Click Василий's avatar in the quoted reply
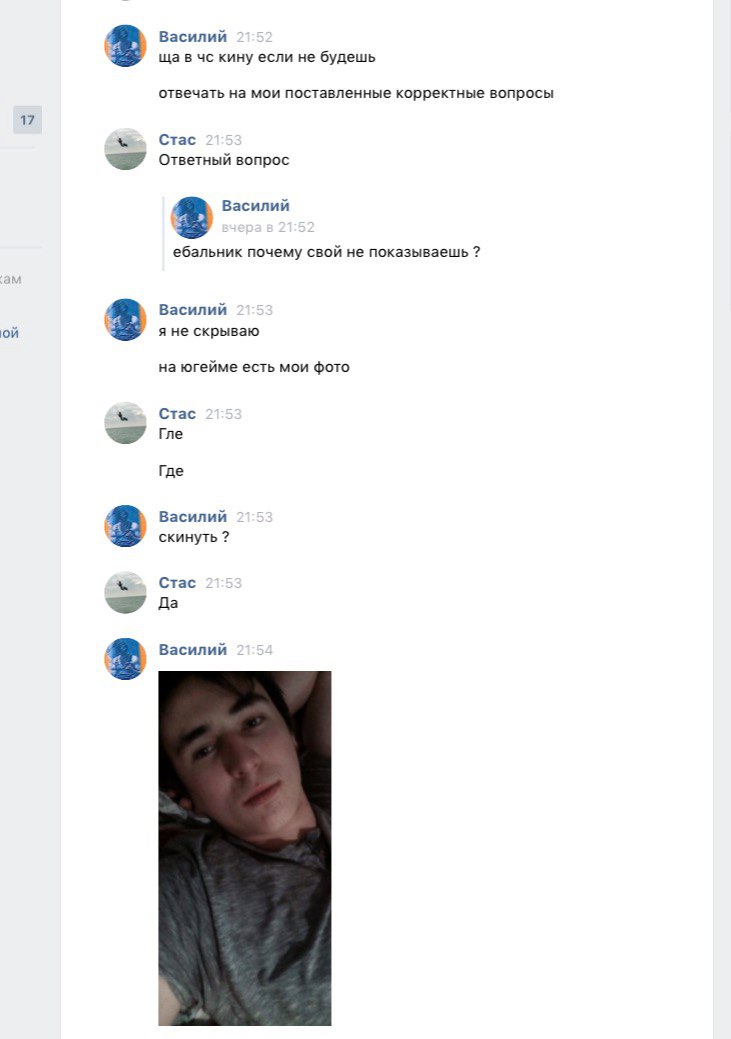Image resolution: width=731 pixels, height=1039 pixels. point(192,217)
